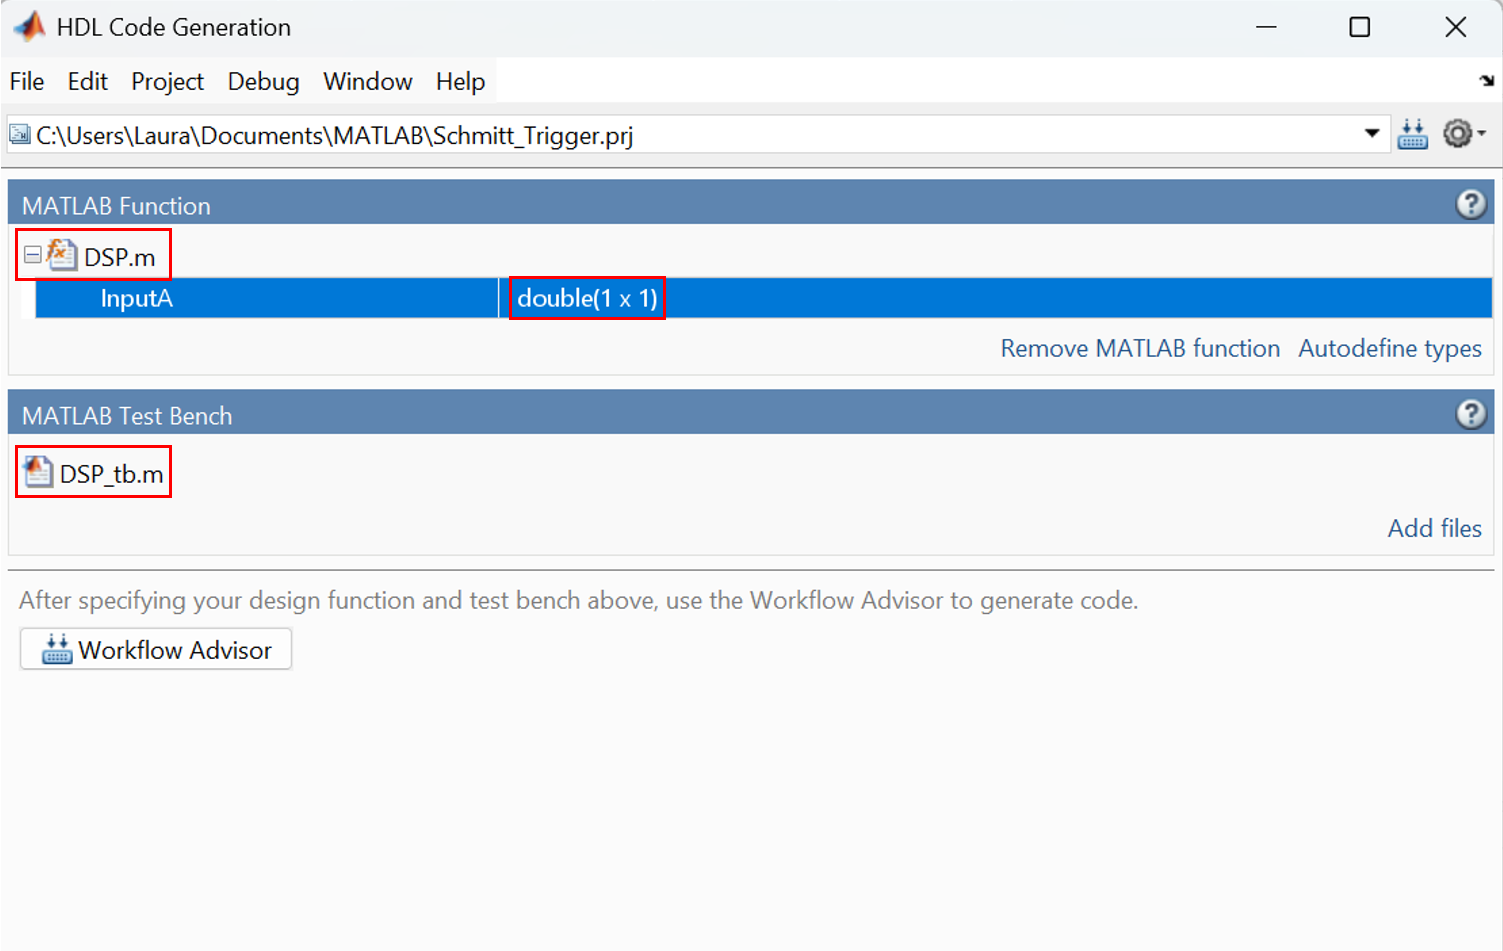
Task: Open the Workflow Advisor toolbar icon
Action: click(1412, 134)
